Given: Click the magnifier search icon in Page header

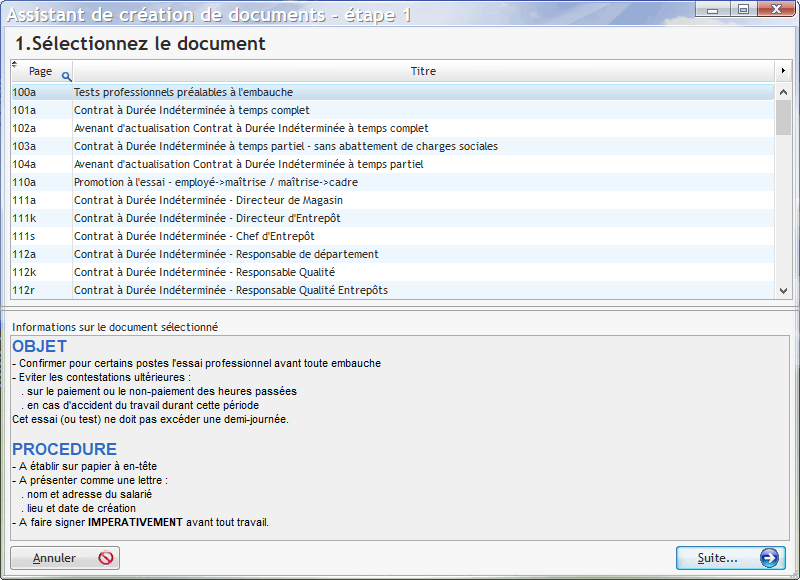Looking at the screenshot, I should 66,76.
